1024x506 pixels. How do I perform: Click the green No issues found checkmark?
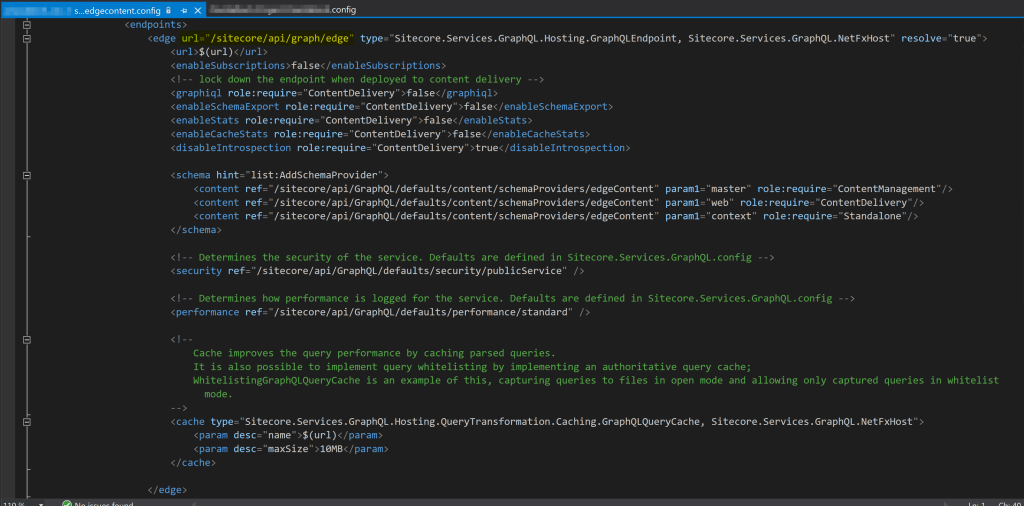pos(66,502)
